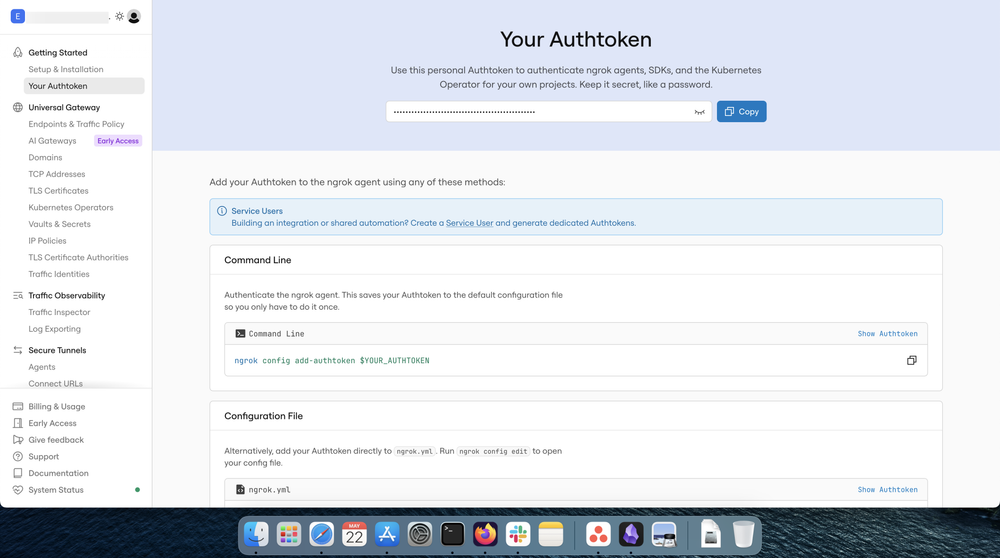Navigate to Domains
Image resolution: width=1000 pixels, height=558 pixels.
click(45, 158)
